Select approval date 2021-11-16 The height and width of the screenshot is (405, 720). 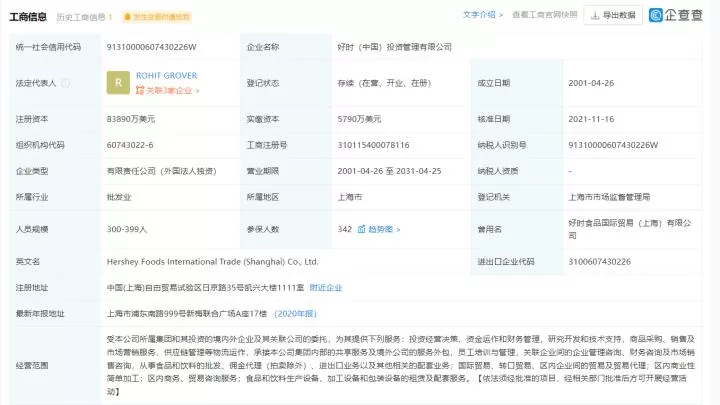(x=591, y=119)
